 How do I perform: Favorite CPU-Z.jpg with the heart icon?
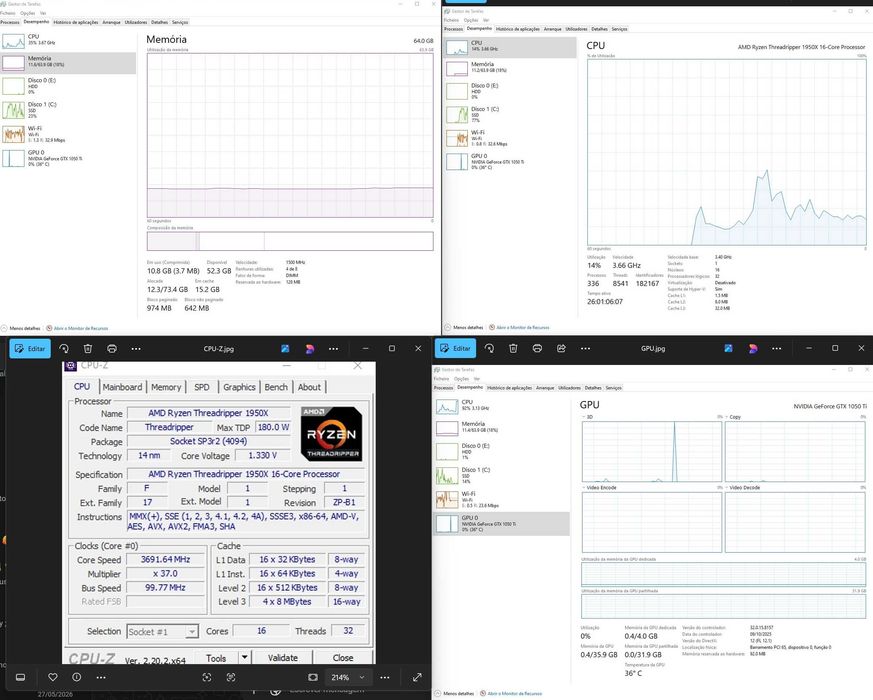[x=53, y=677]
